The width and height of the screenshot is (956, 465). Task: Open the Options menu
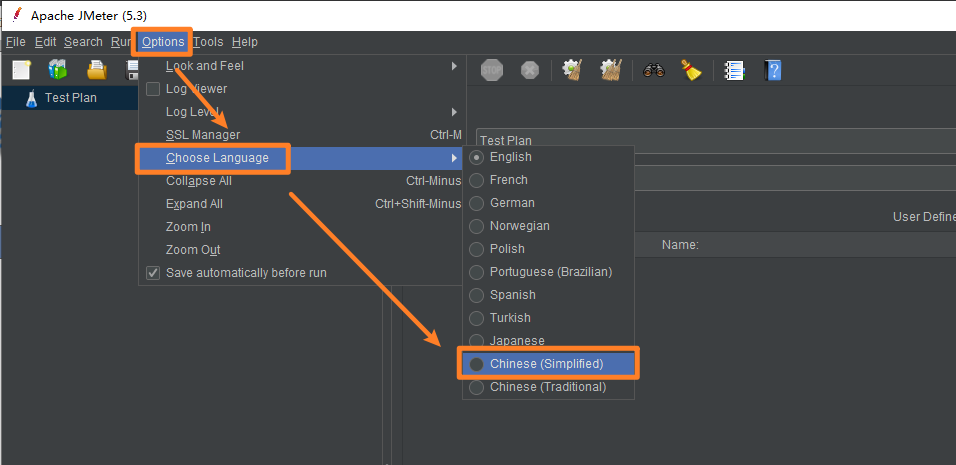pyautogui.click(x=163, y=42)
